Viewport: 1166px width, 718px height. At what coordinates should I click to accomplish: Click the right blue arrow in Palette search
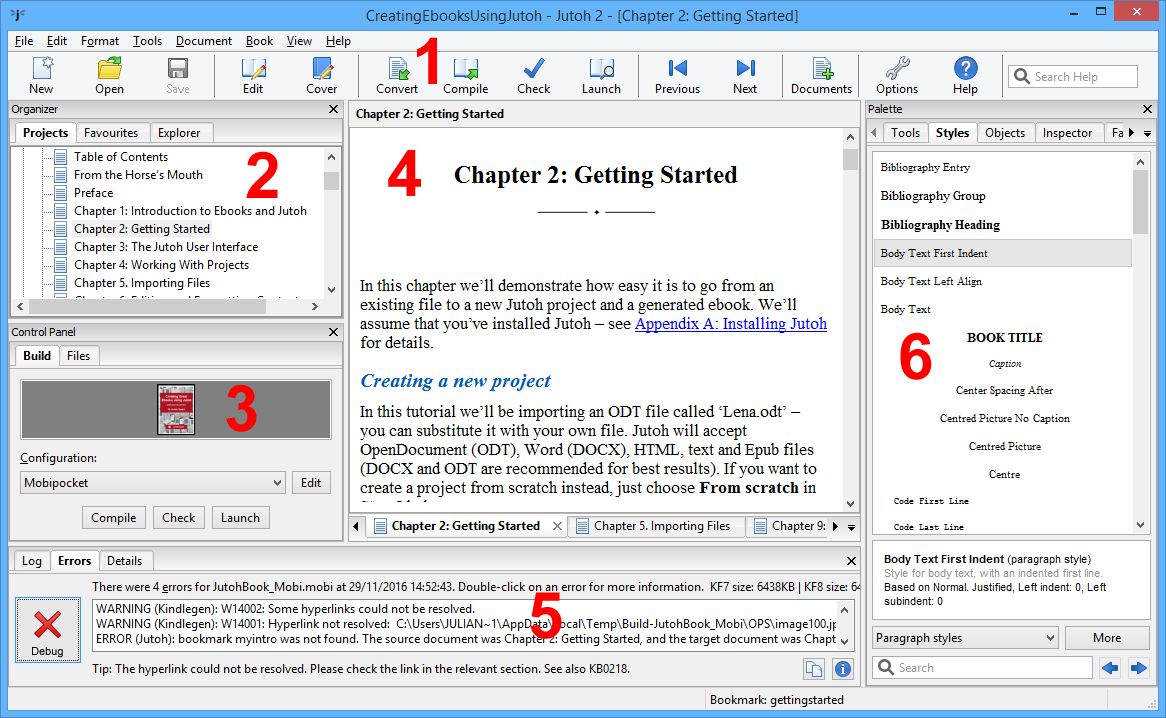[x=1138, y=668]
